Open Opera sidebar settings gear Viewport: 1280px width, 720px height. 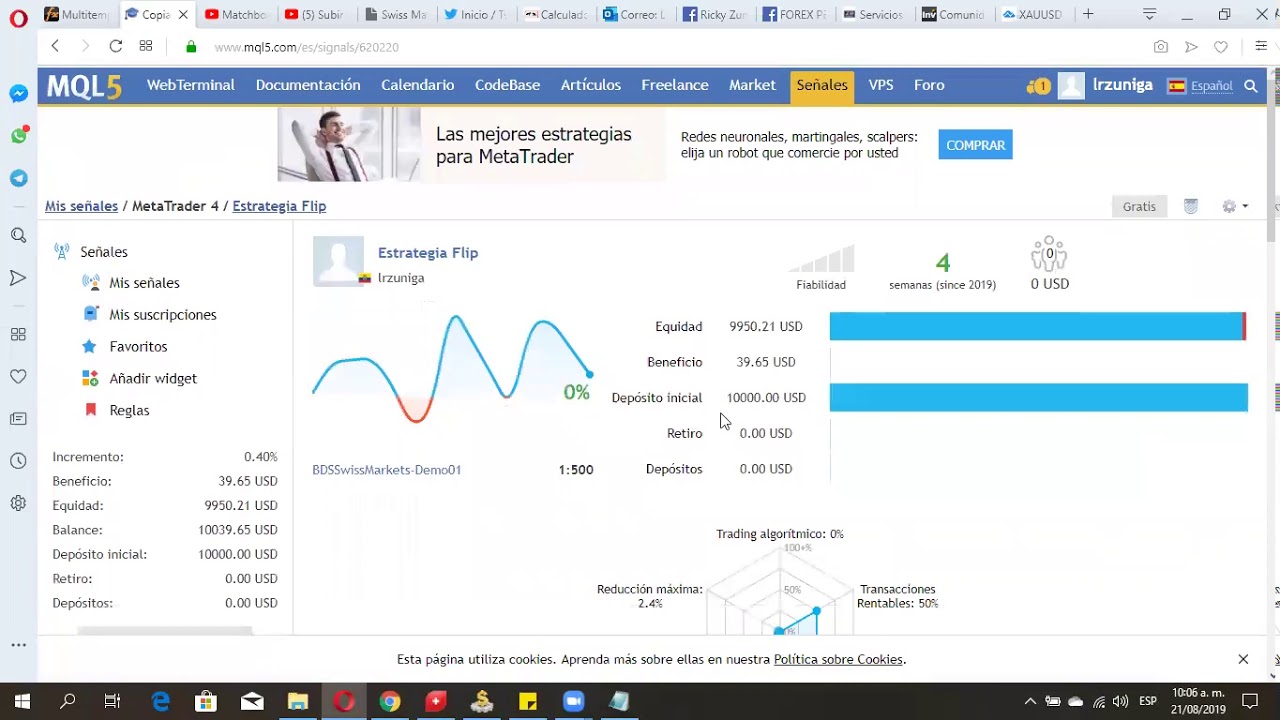pos(18,503)
